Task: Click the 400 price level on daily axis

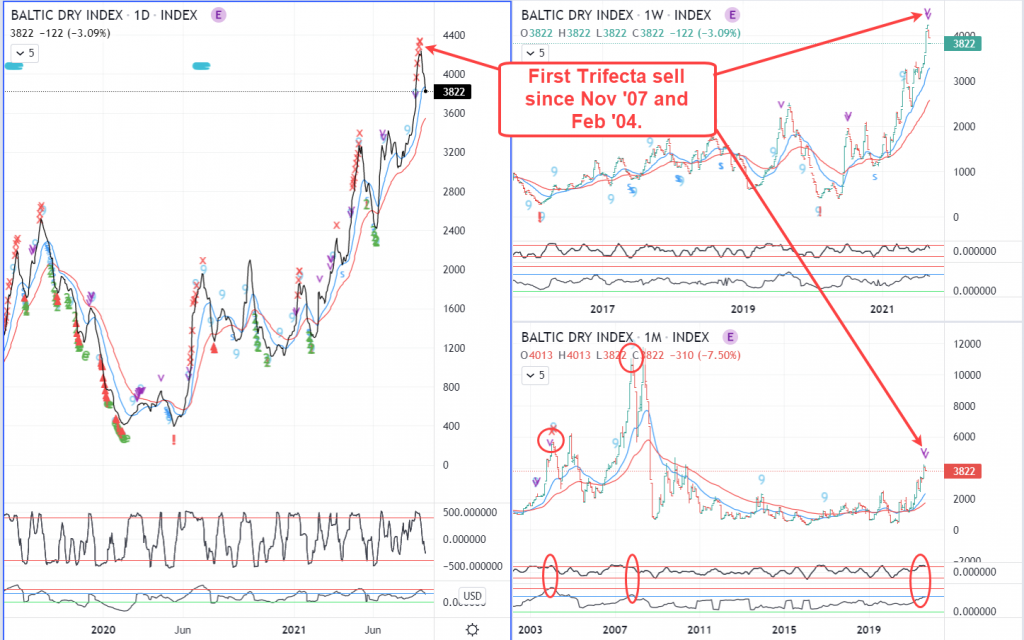Action: point(451,426)
